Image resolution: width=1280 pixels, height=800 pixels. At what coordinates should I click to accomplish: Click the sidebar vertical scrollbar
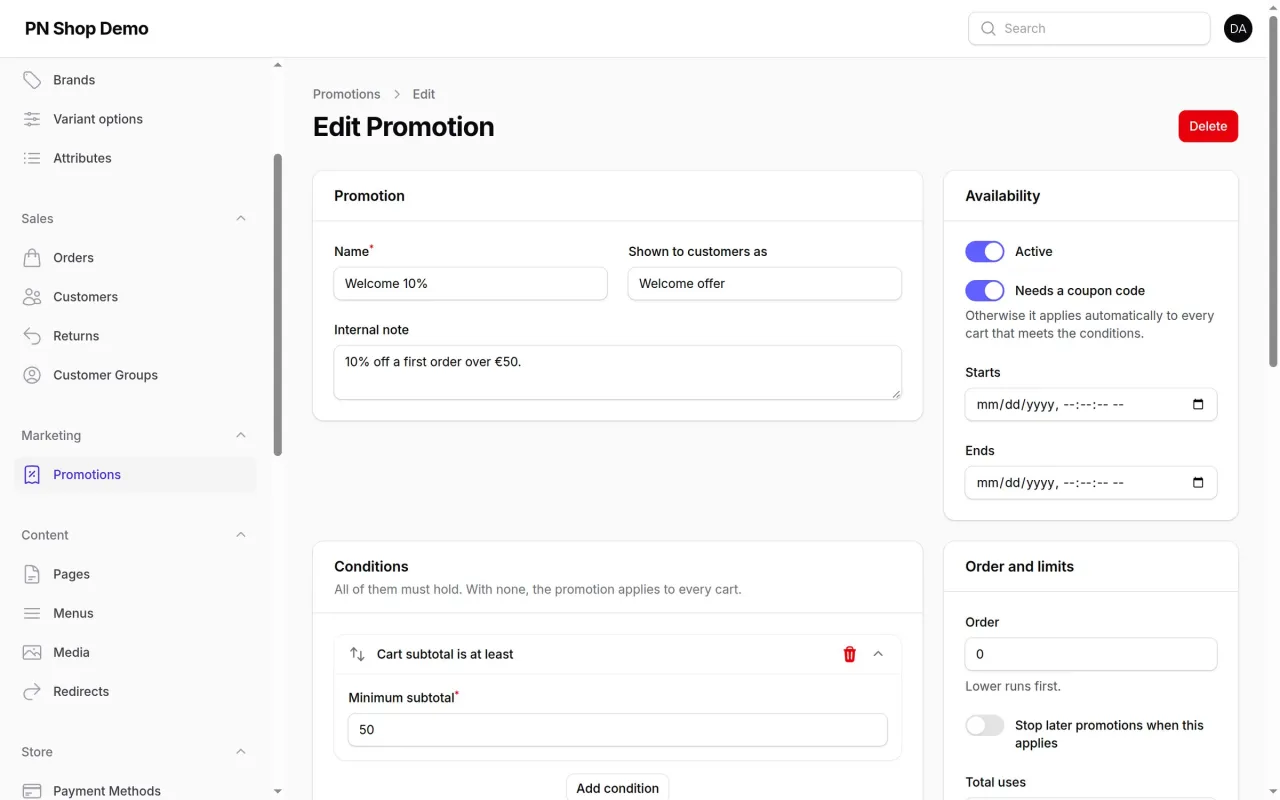[278, 305]
